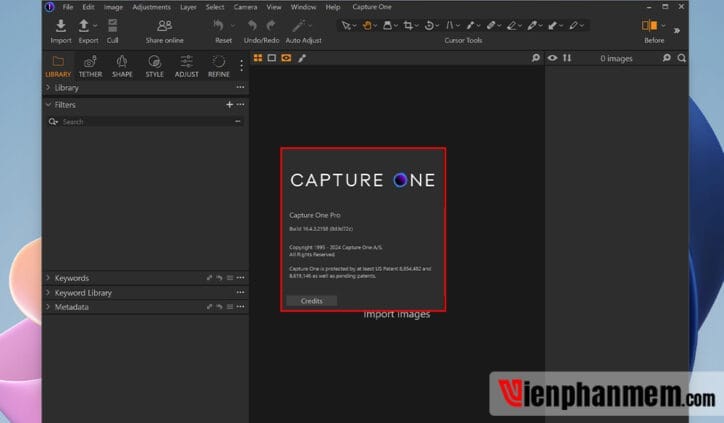Image resolution: width=724 pixels, height=423 pixels.
Task: Toggle browser eye visibility icon
Action: tap(552, 58)
